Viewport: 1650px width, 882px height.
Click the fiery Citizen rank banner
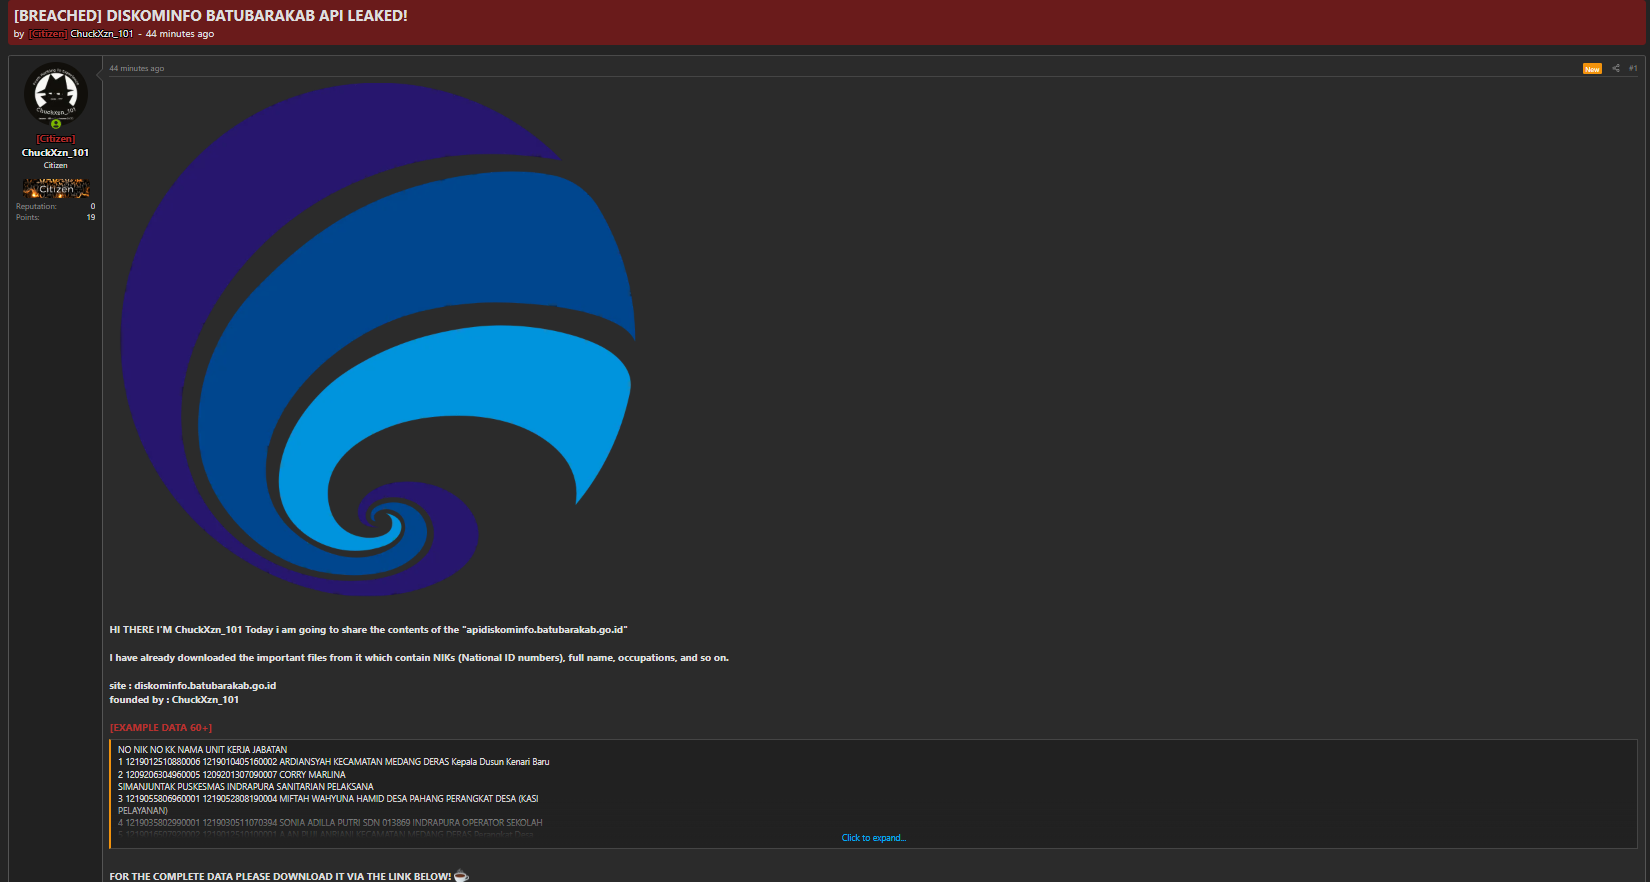click(x=56, y=188)
